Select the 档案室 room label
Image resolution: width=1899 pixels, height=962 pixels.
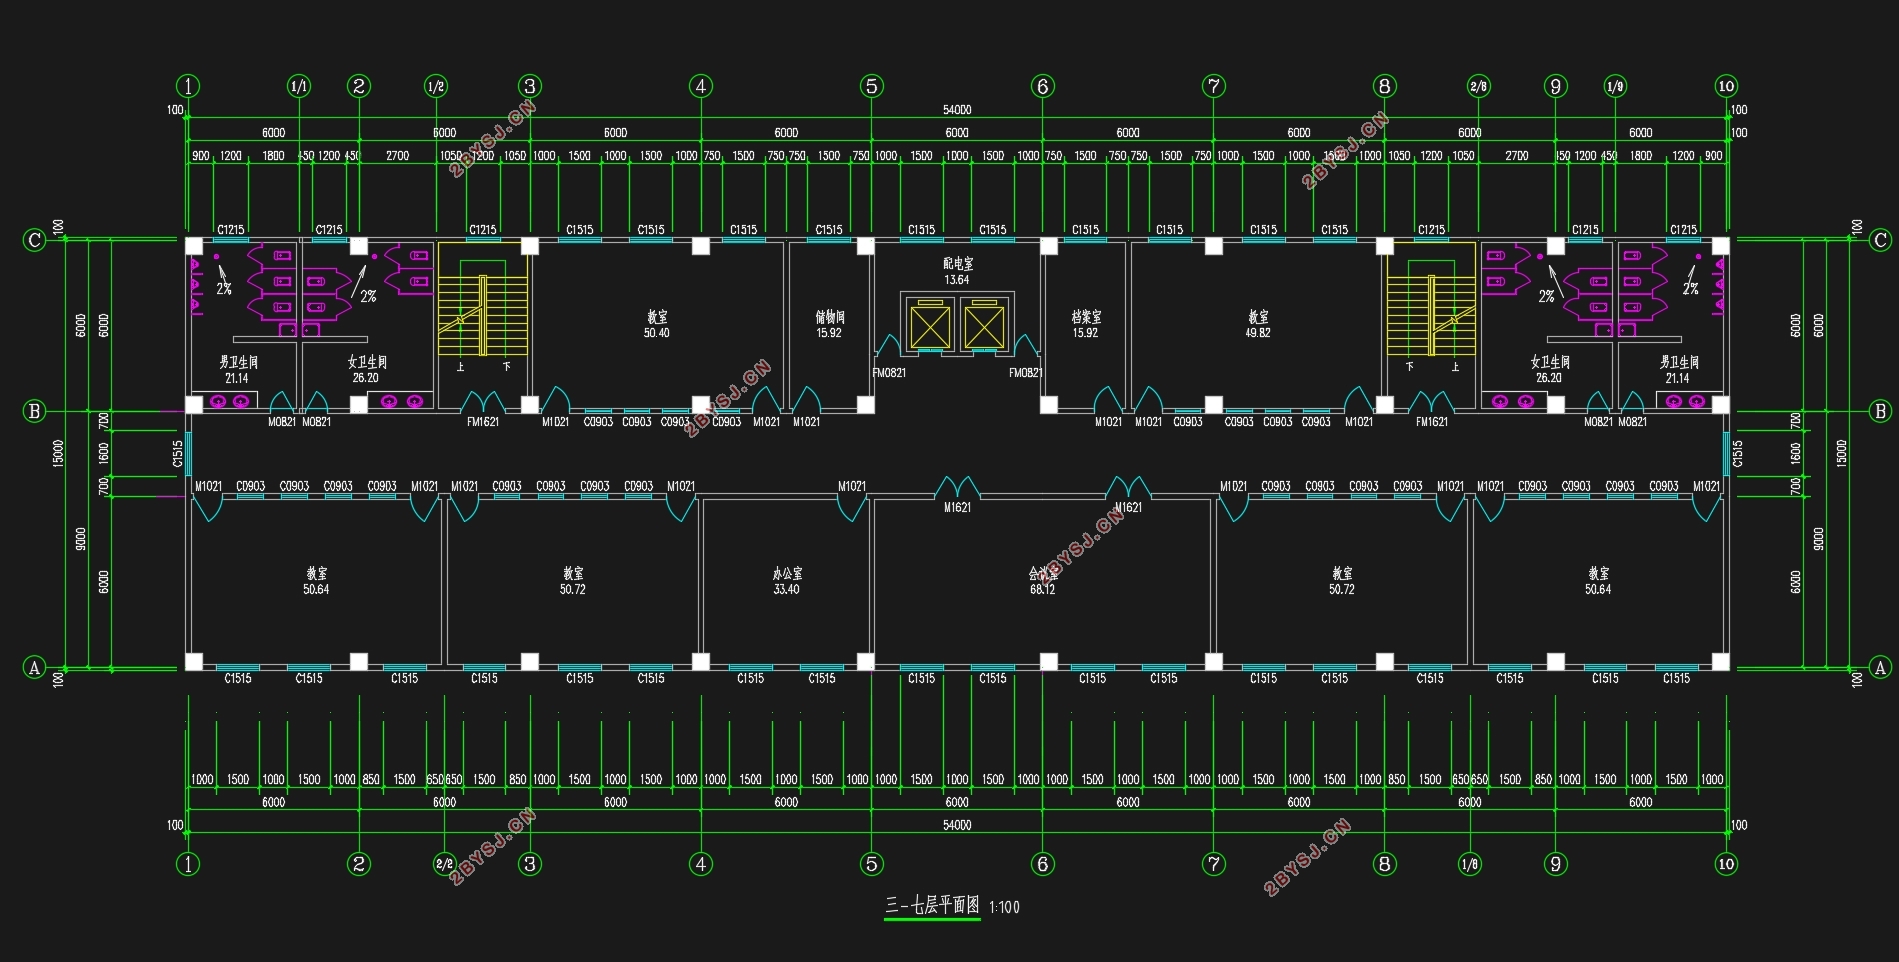pyautogui.click(x=1086, y=317)
